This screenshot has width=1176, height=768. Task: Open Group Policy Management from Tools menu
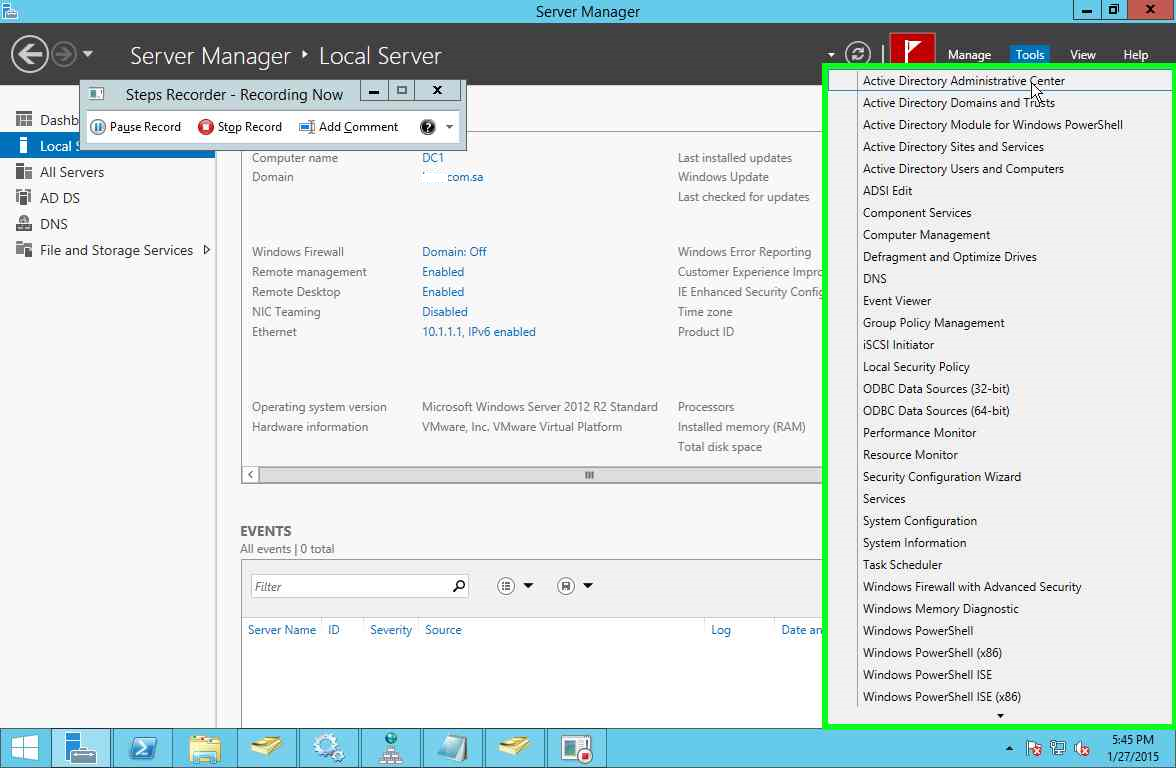point(933,323)
